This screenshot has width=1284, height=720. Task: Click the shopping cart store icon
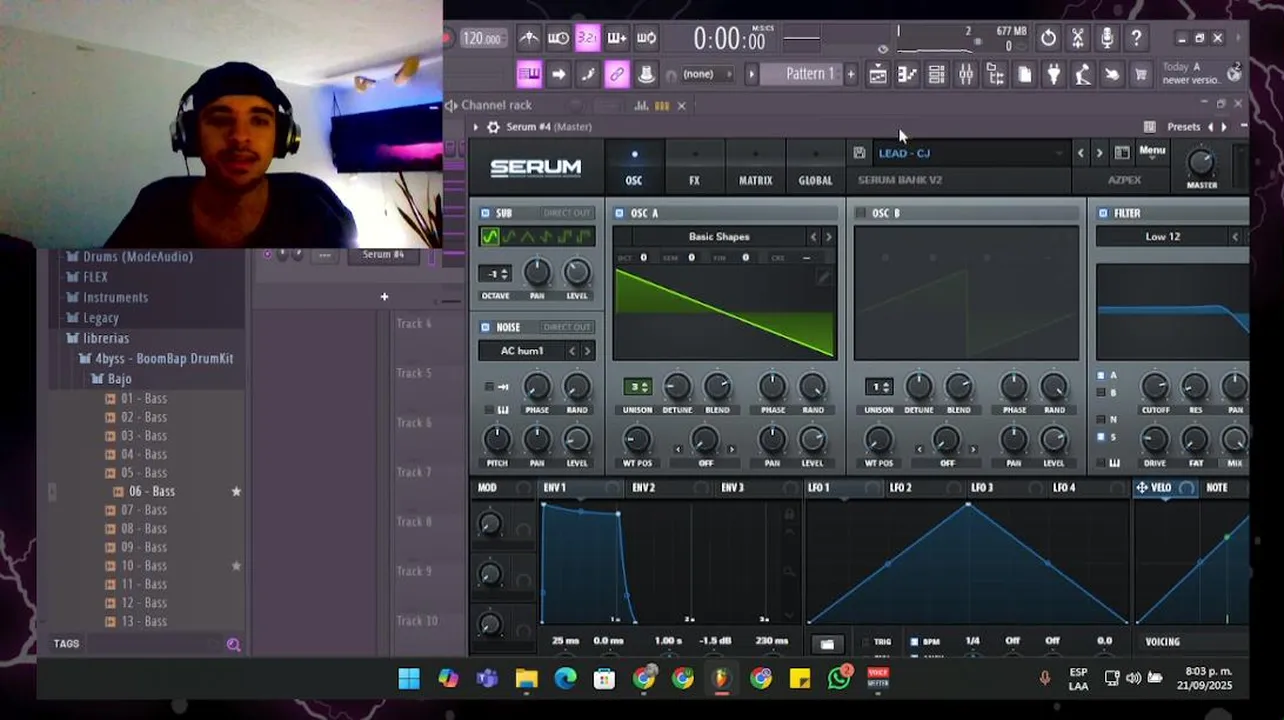tap(1141, 74)
